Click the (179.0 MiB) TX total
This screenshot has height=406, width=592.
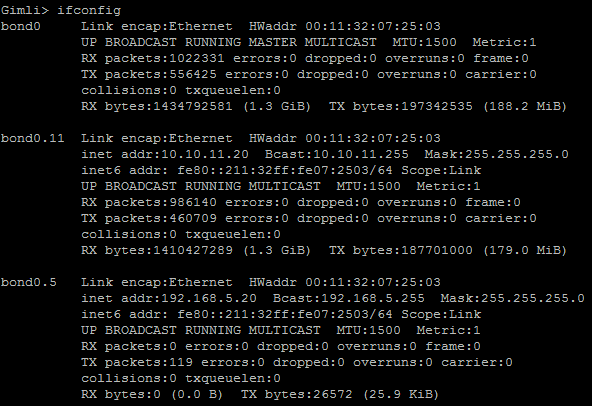click(525, 250)
